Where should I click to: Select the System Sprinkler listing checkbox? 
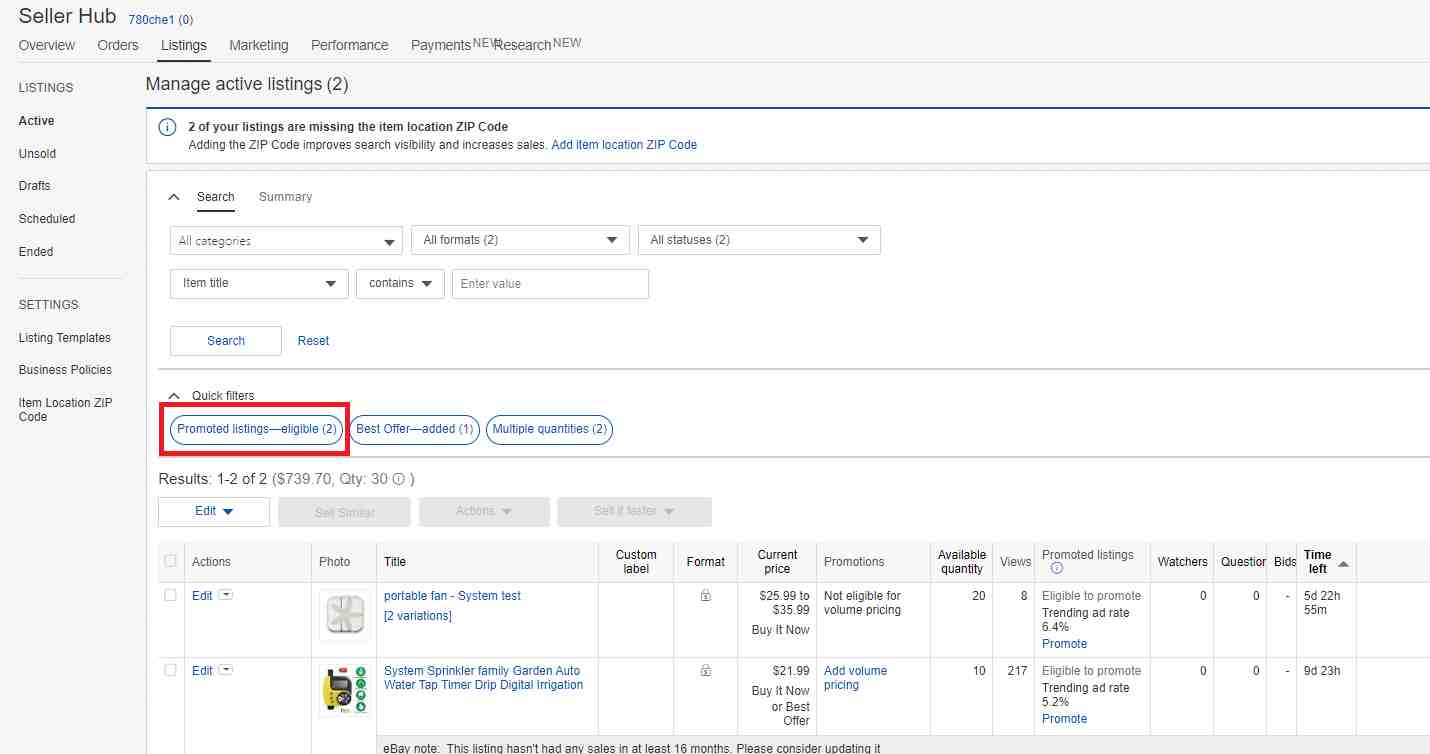(x=170, y=670)
